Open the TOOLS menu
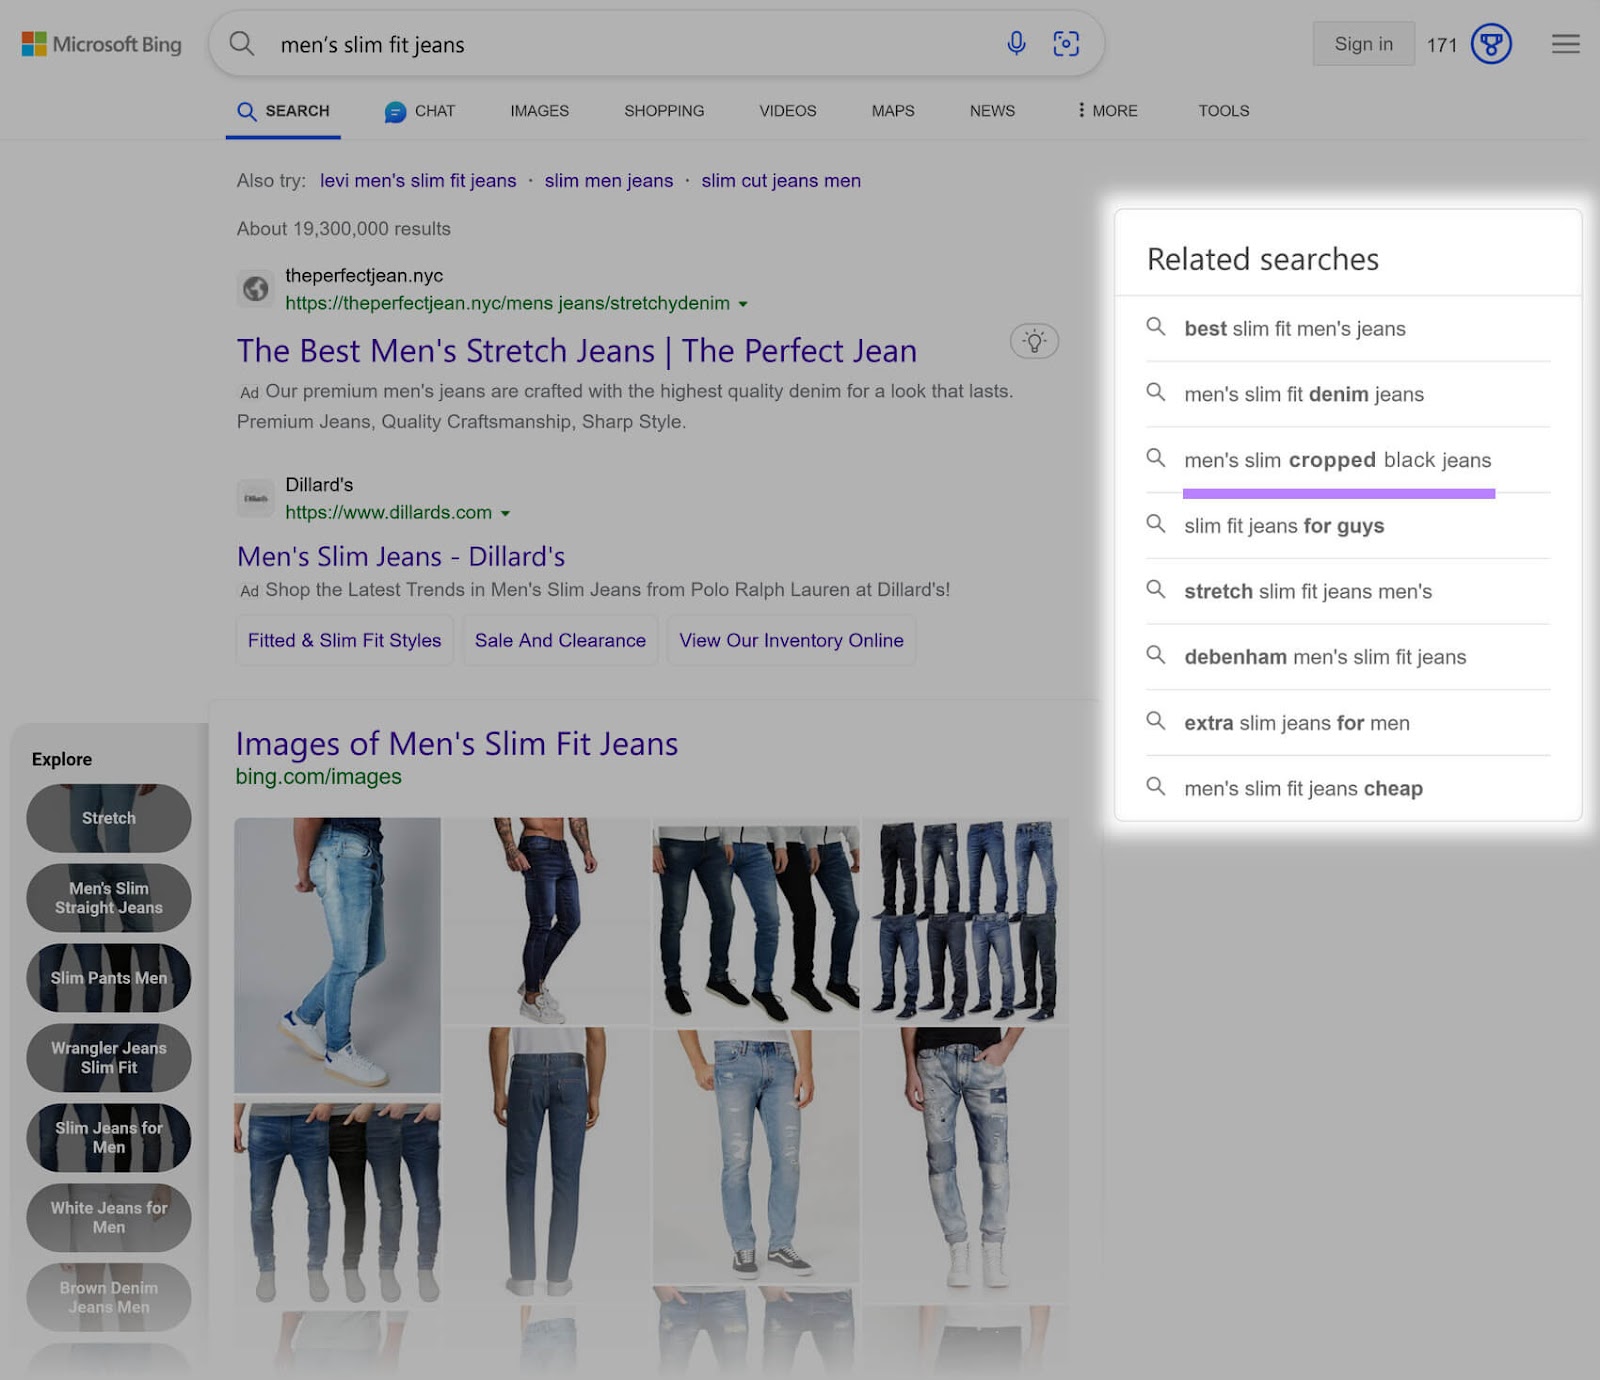Viewport: 1600px width, 1380px height. 1223,111
